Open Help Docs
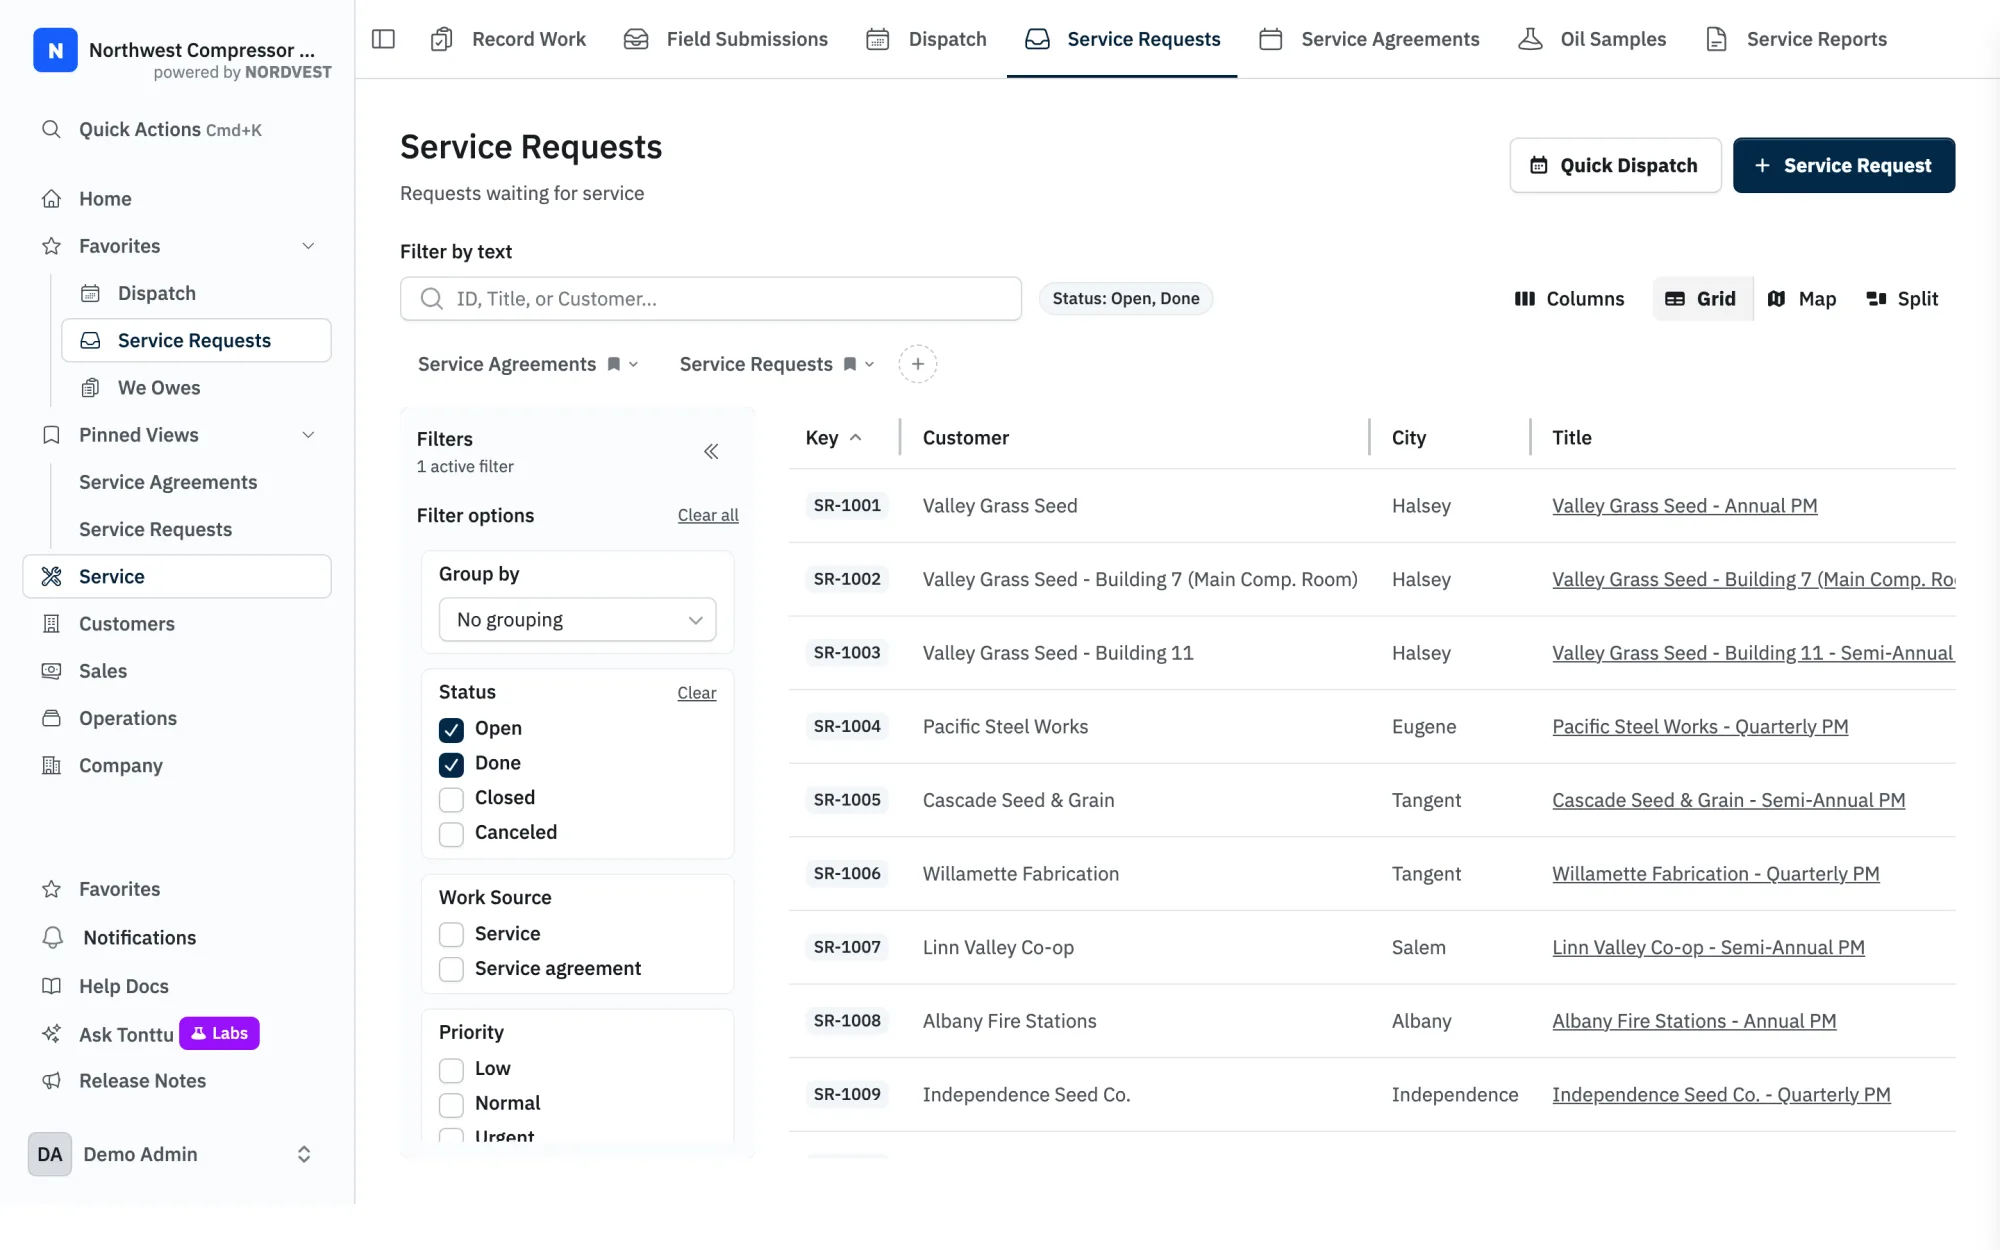This screenshot has width=2000, height=1250. pyautogui.click(x=124, y=986)
